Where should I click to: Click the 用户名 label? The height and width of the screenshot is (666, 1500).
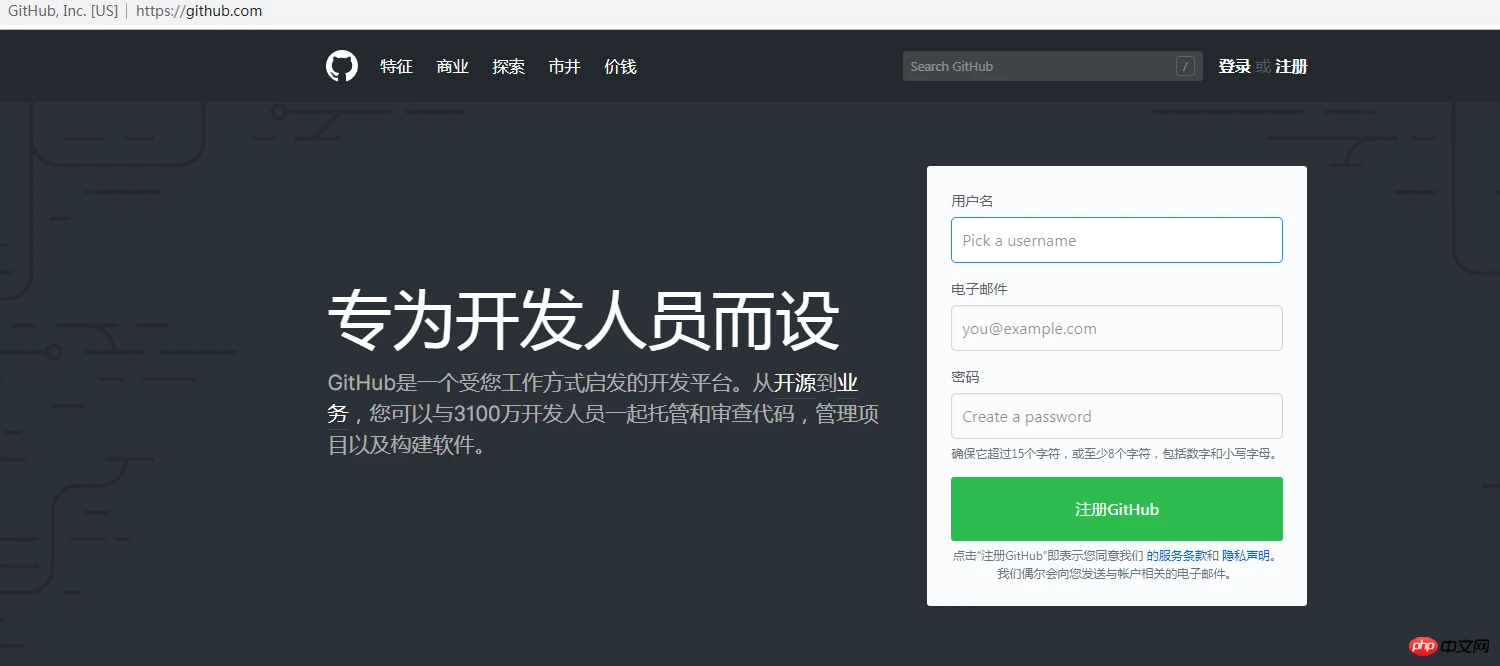(972, 201)
